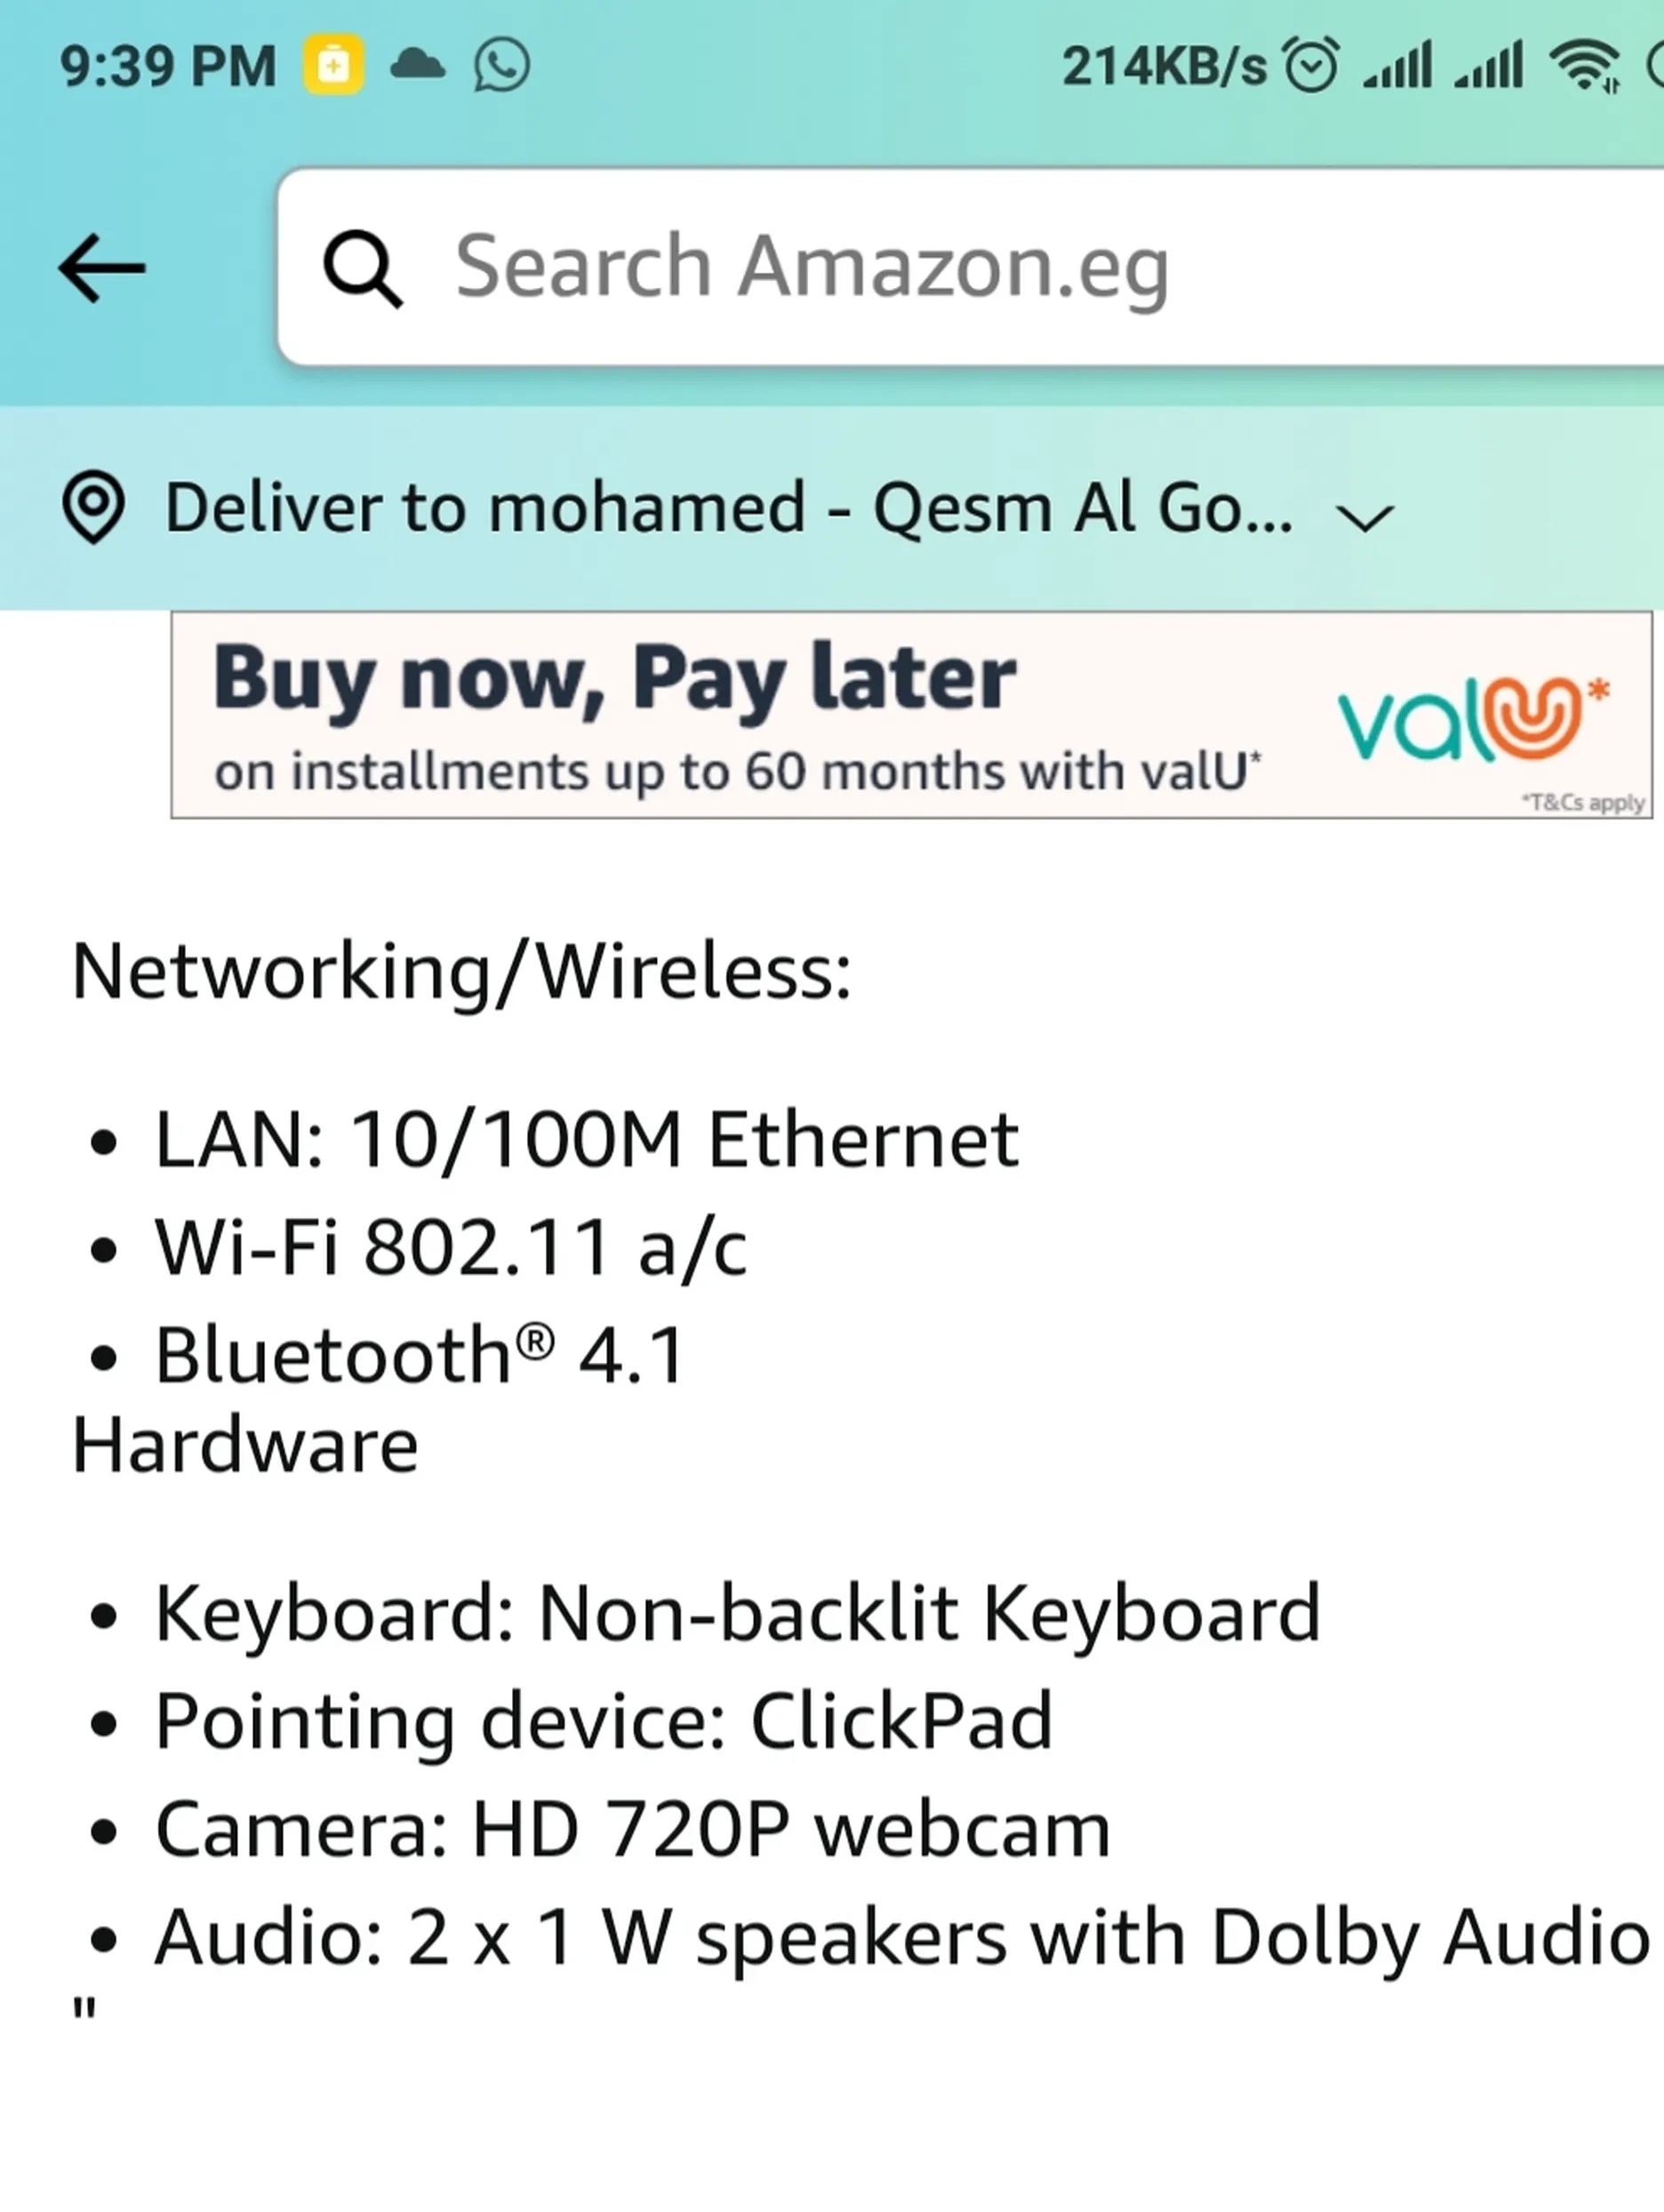Tap the delivery location pin icon
Screen dimensions: 1664x2212
point(93,508)
